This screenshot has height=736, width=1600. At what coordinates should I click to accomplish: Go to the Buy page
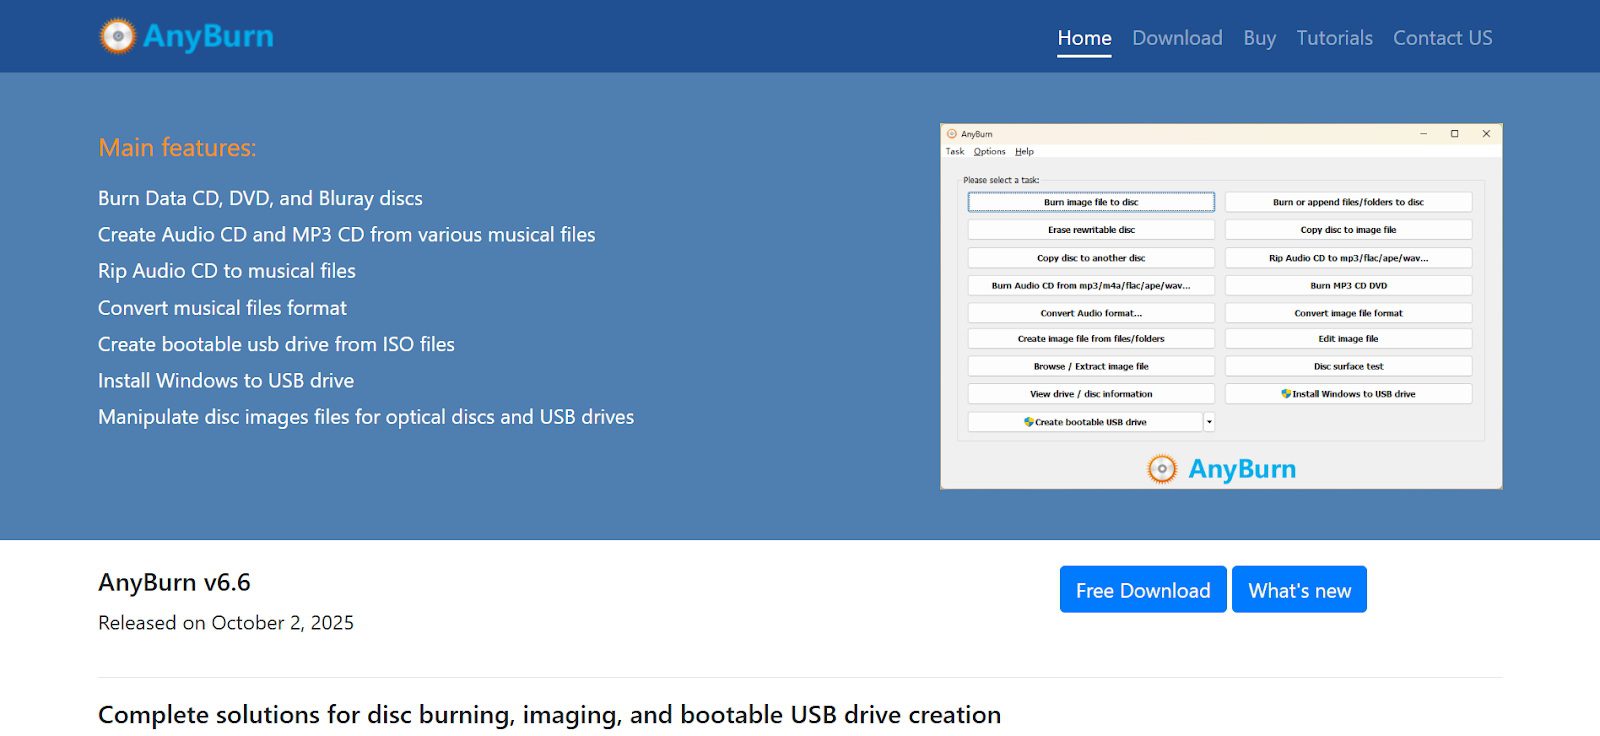(1259, 38)
